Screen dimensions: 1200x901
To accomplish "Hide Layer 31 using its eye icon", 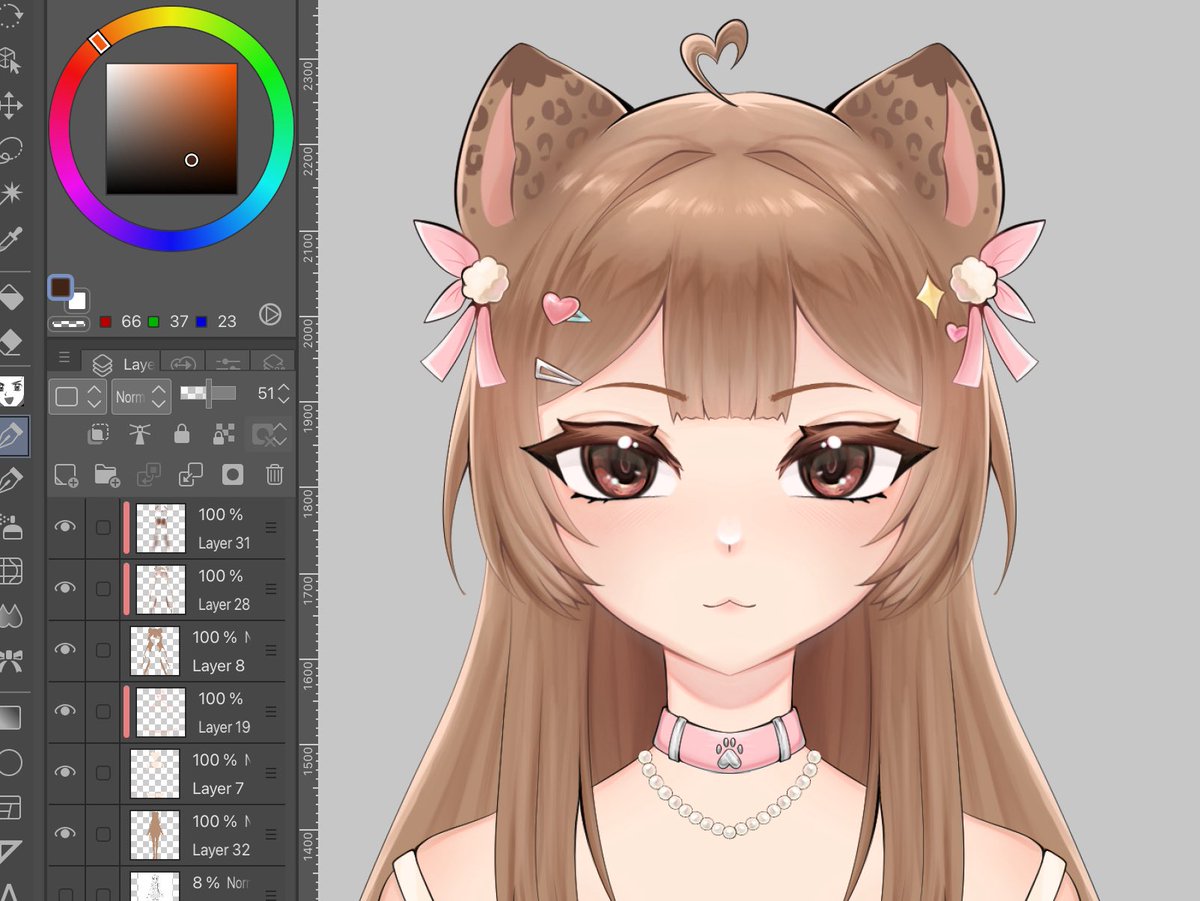I will [x=65, y=527].
